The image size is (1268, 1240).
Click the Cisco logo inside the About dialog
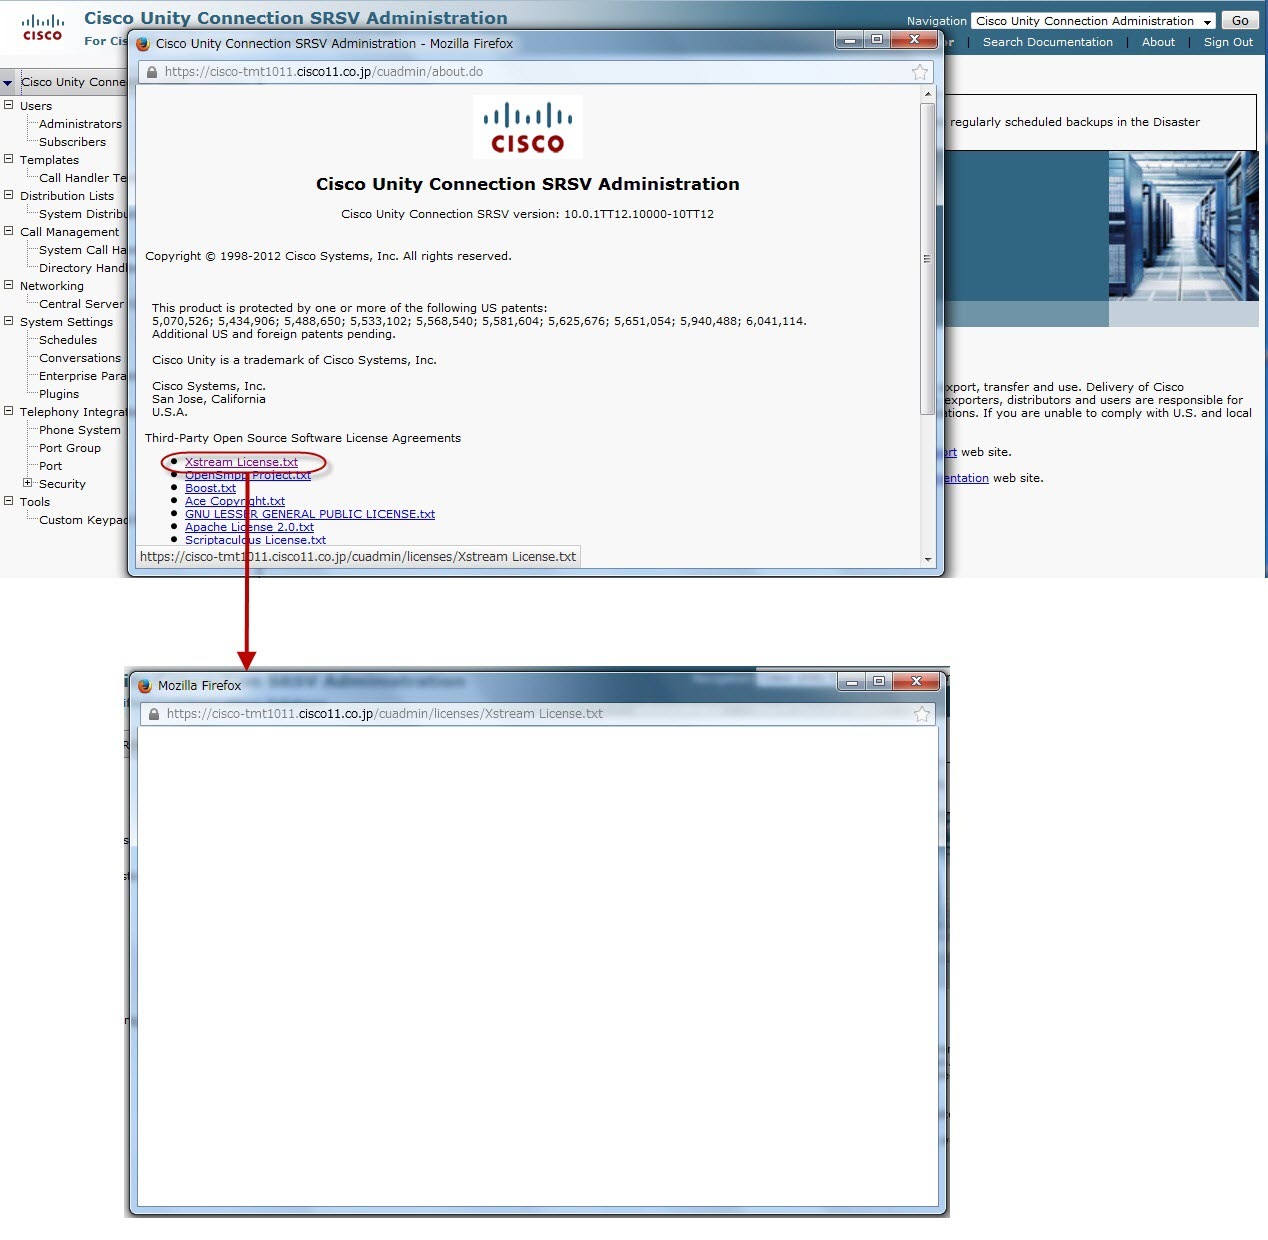click(x=527, y=126)
